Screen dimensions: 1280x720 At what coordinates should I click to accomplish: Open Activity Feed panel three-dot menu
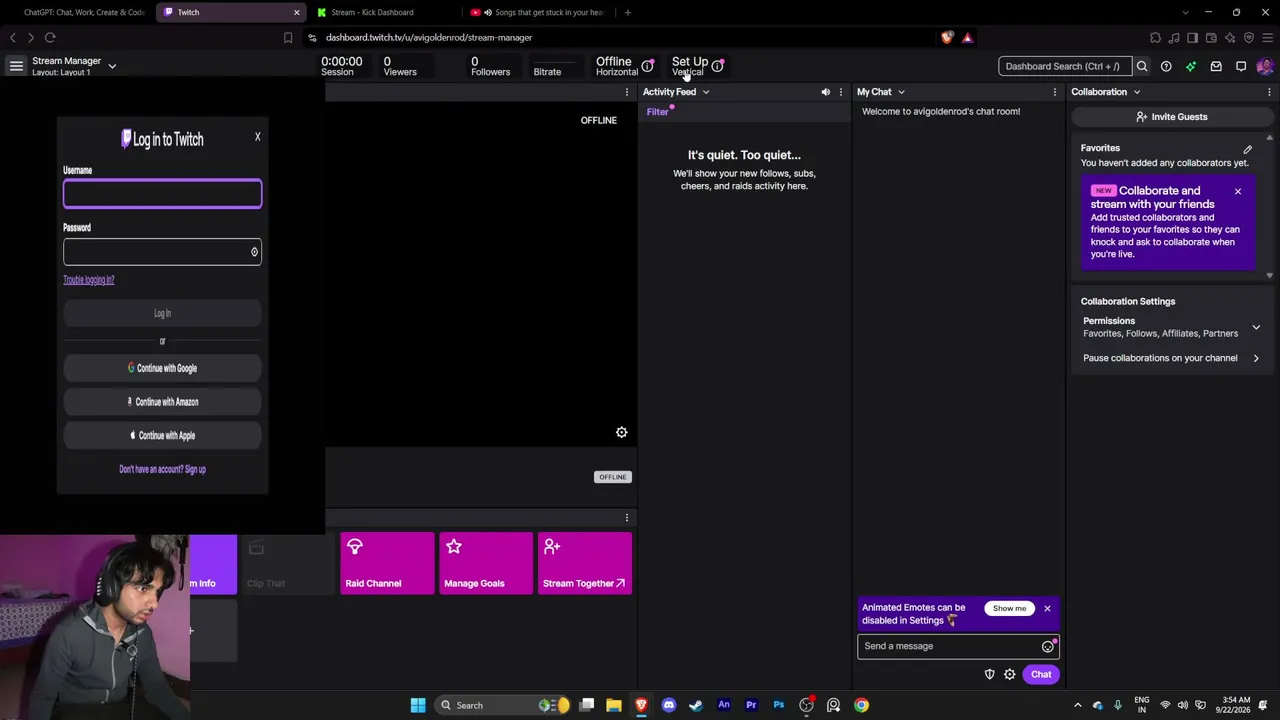(x=840, y=92)
